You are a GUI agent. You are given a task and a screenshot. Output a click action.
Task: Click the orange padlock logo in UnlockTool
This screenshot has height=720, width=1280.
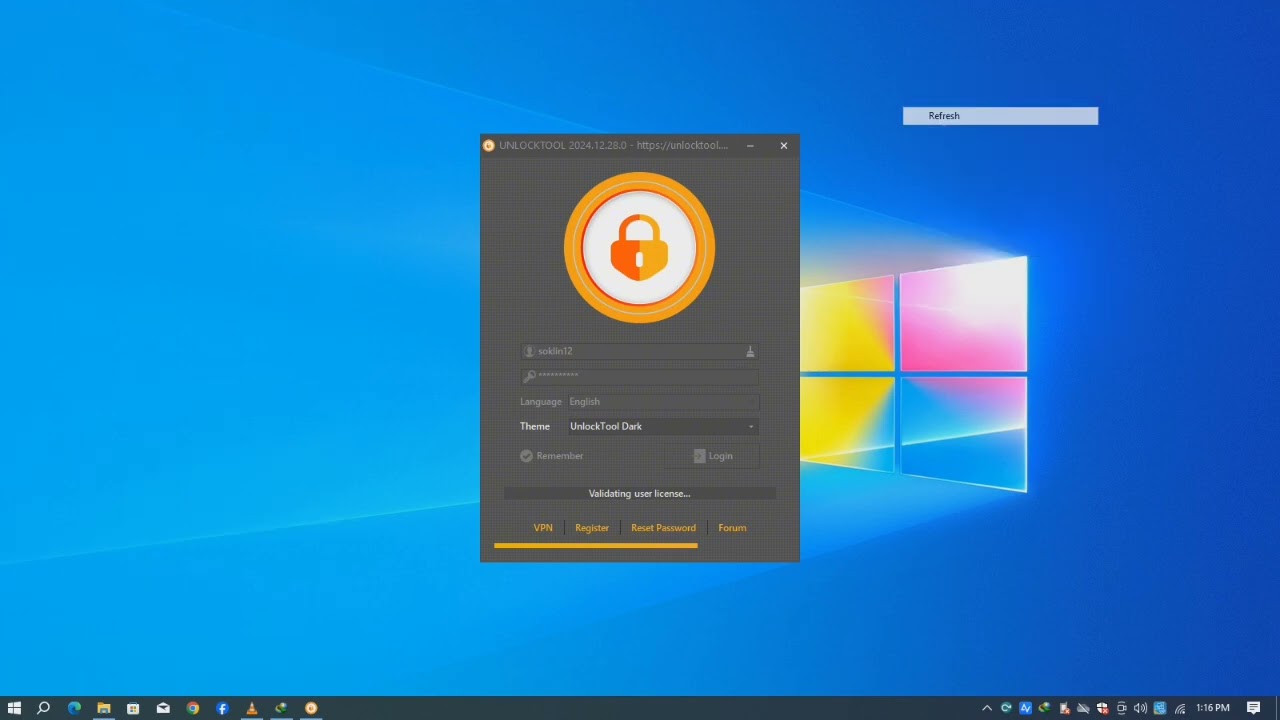click(x=639, y=247)
